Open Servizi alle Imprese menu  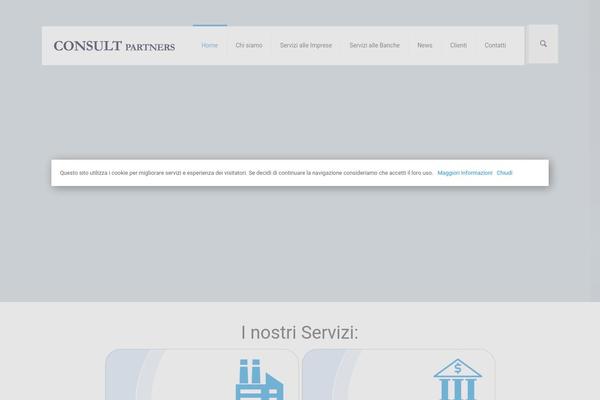(x=306, y=45)
